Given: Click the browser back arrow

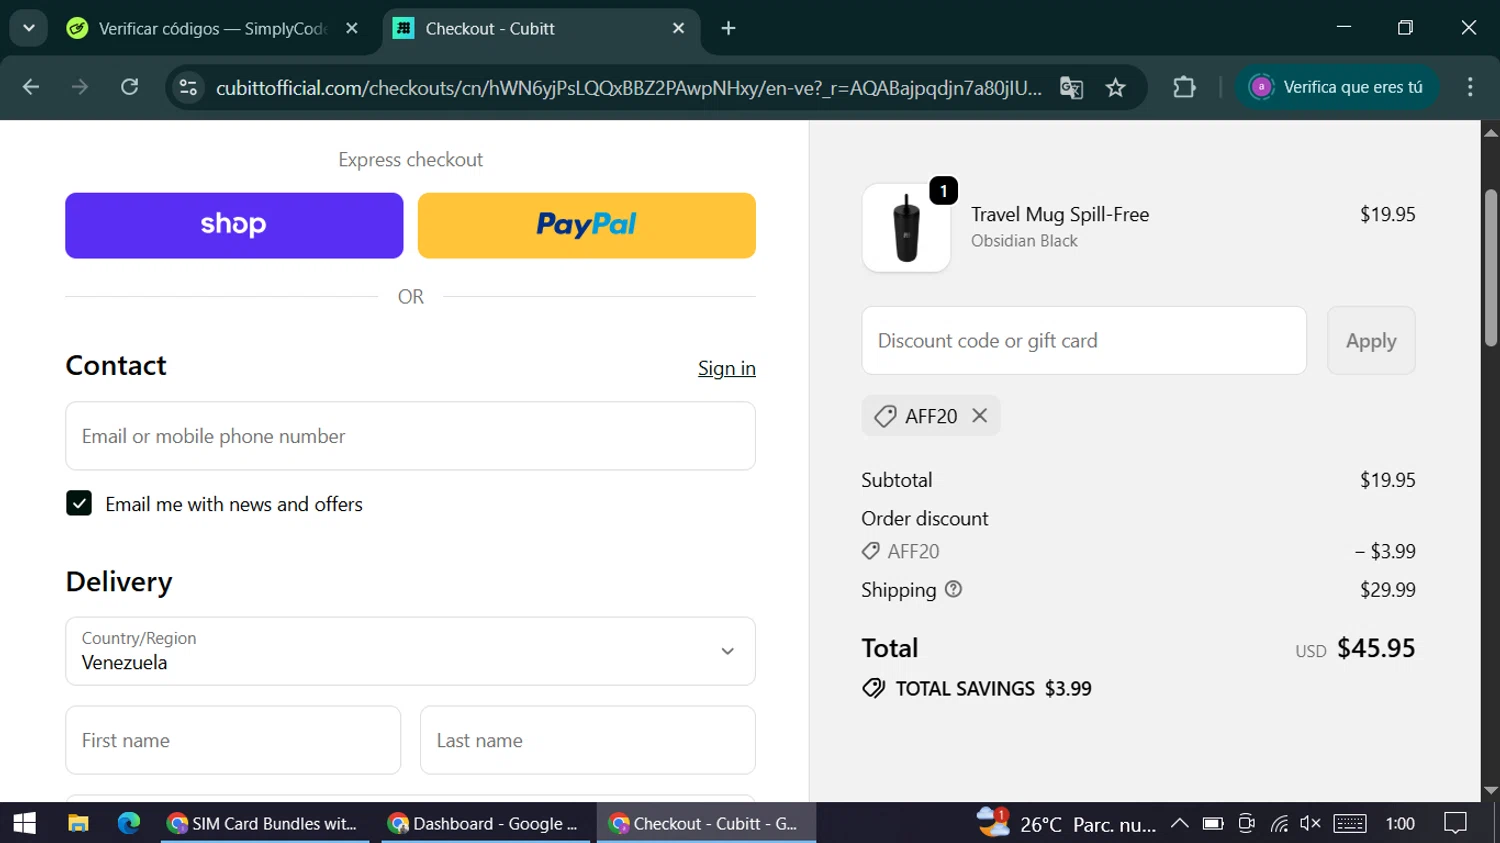Looking at the screenshot, I should click(x=31, y=88).
